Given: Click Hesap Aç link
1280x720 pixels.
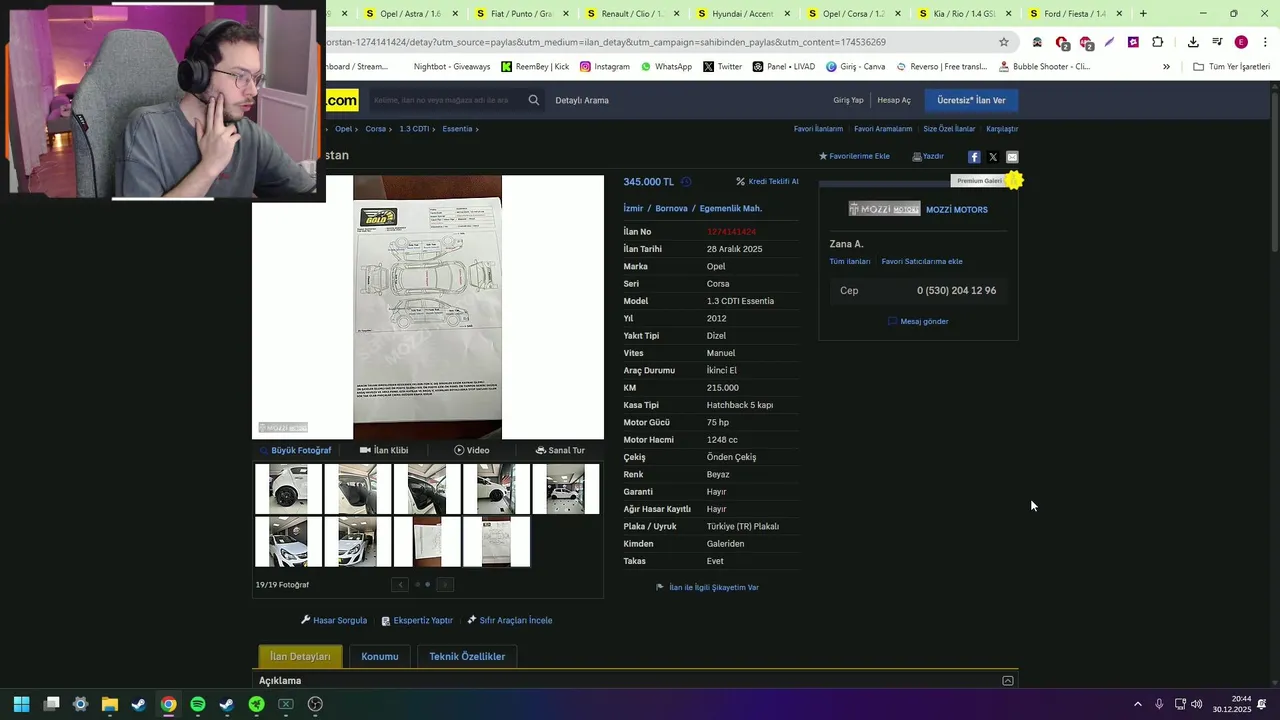Looking at the screenshot, I should [894, 100].
